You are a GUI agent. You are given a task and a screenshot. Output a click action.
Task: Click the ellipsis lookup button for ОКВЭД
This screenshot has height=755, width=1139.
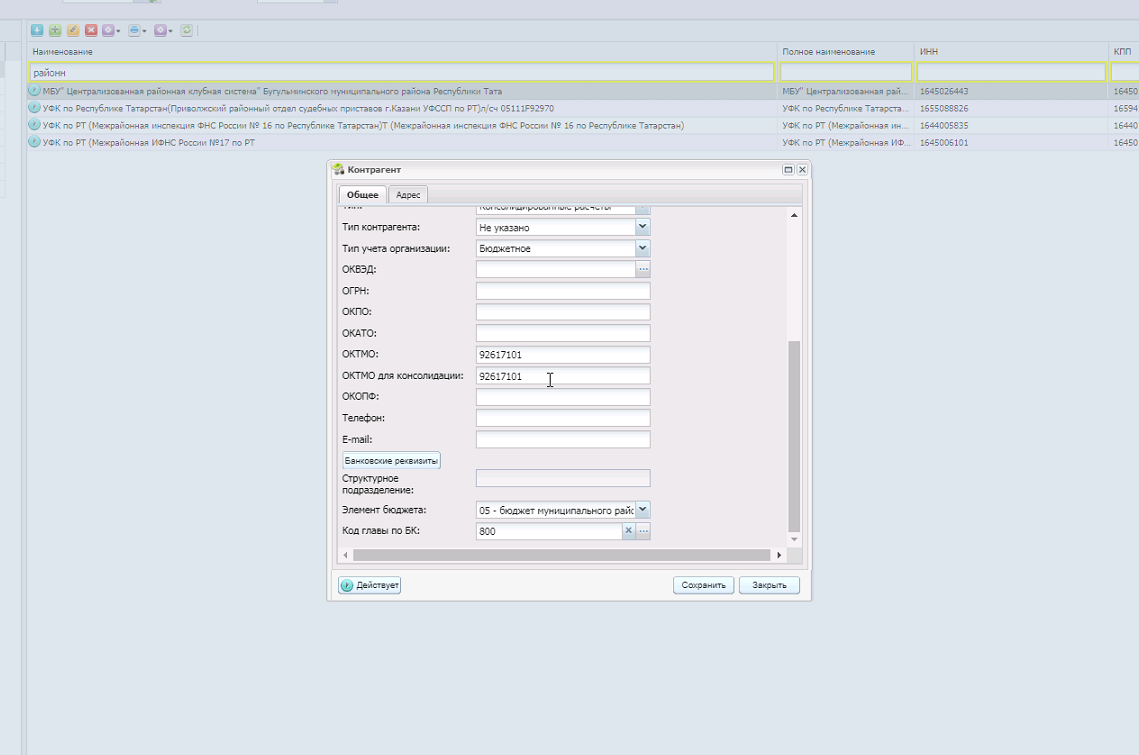coord(643,269)
